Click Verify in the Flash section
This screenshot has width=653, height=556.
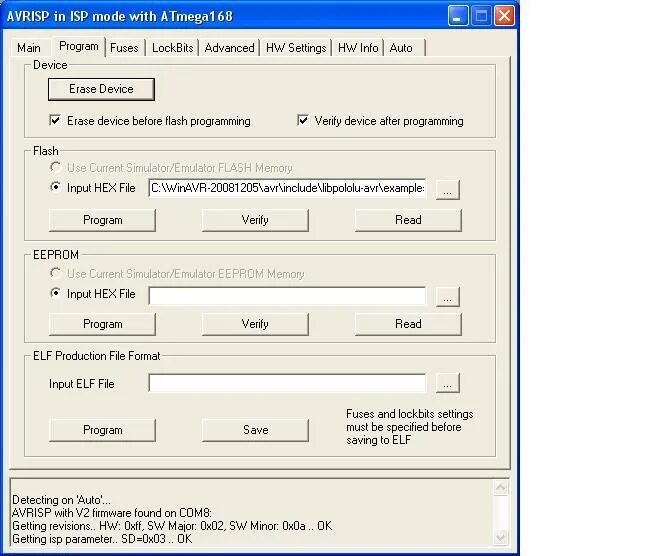pyautogui.click(x=255, y=220)
